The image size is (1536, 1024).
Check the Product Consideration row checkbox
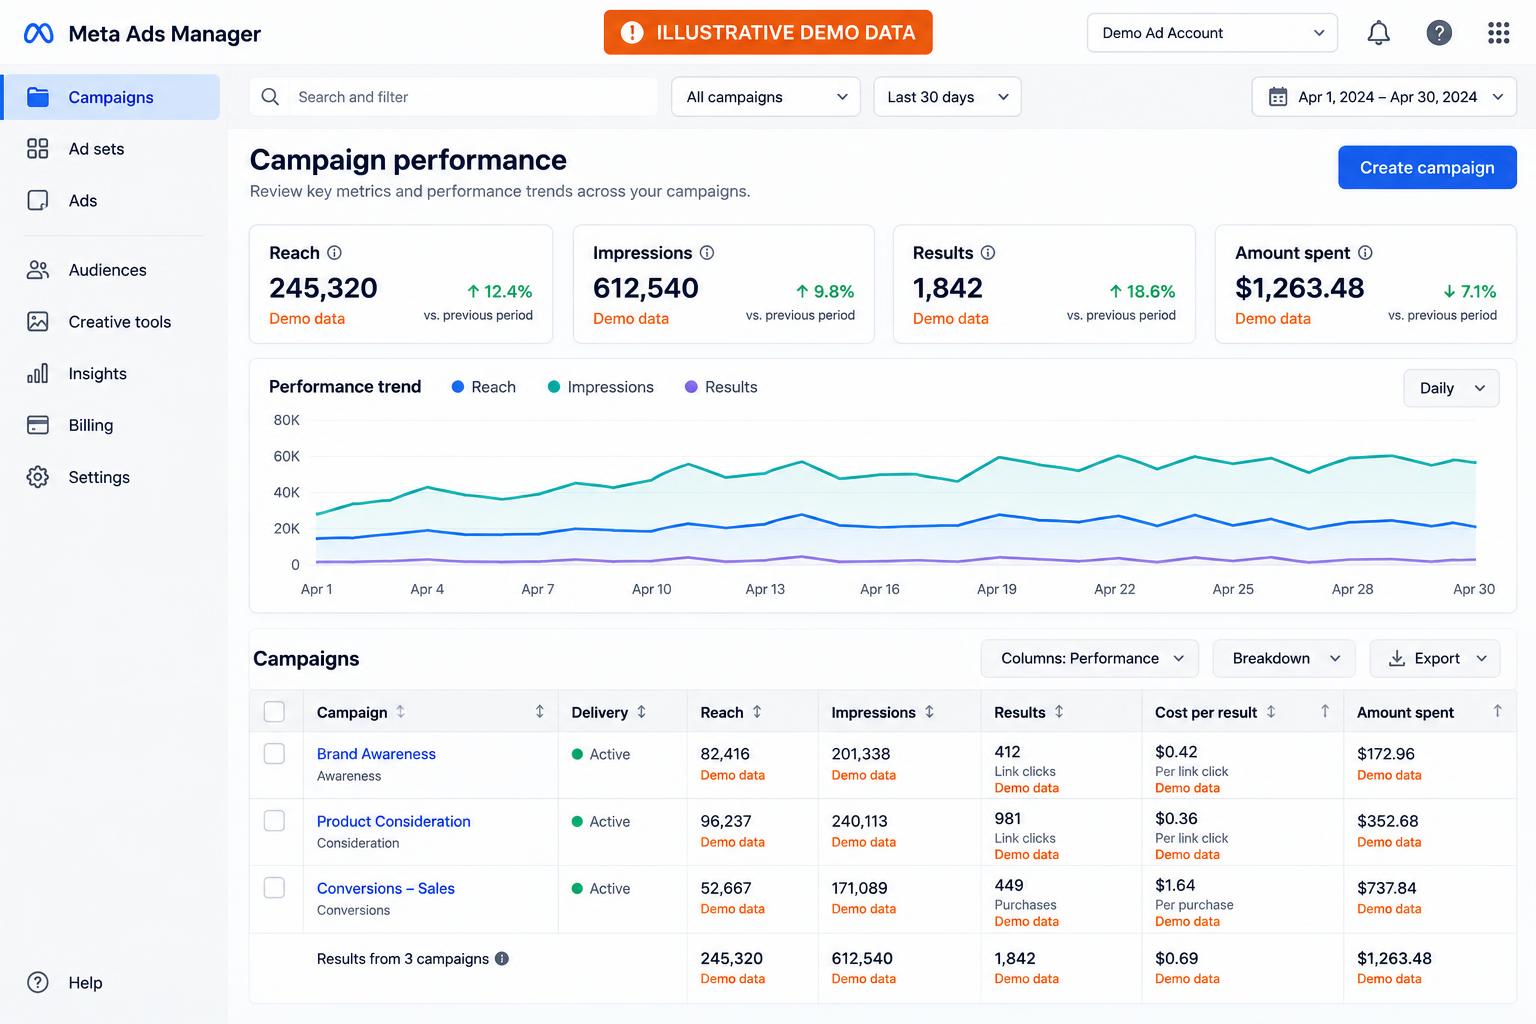click(274, 821)
